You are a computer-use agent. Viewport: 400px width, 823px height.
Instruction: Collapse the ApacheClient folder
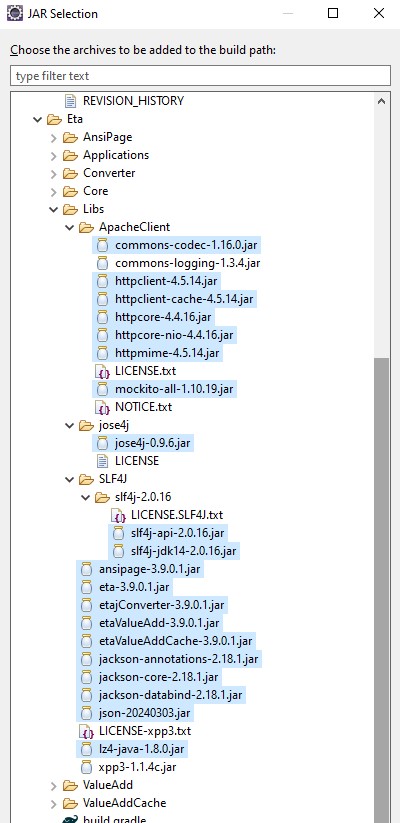point(69,228)
